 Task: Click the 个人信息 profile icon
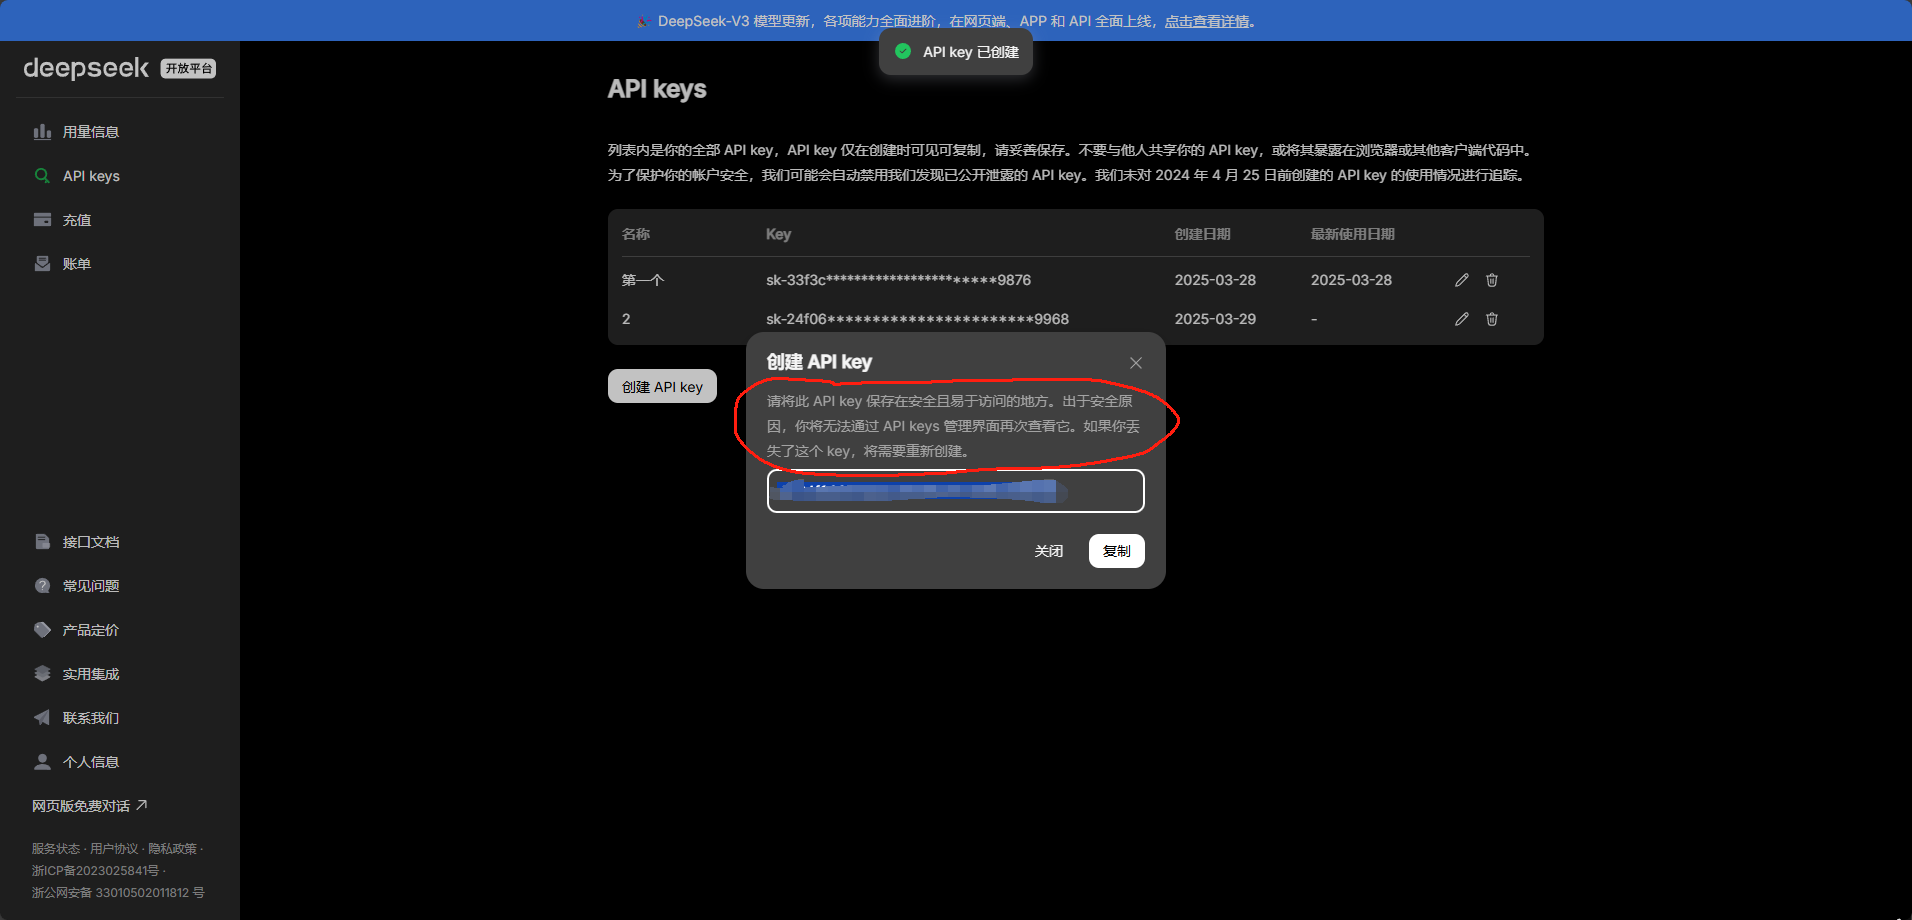pyautogui.click(x=42, y=761)
